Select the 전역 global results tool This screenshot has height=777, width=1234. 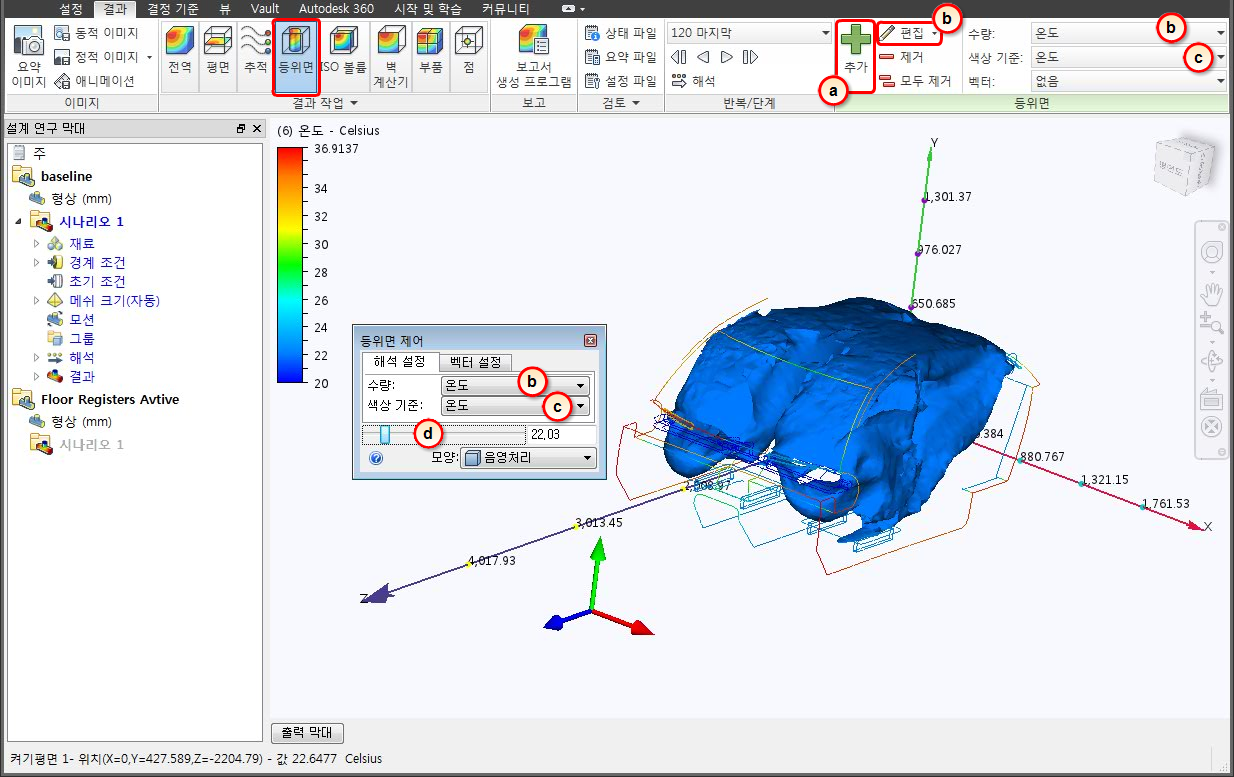pos(180,58)
